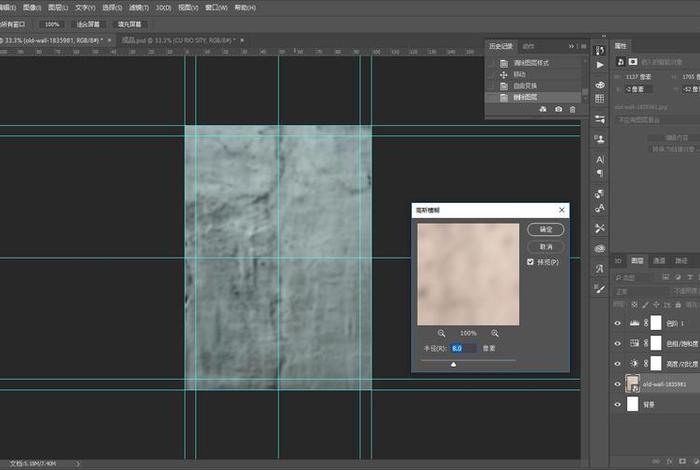The width and height of the screenshot is (700, 470).
Task: Open the status bar info arrow
Action: click(x=78, y=464)
